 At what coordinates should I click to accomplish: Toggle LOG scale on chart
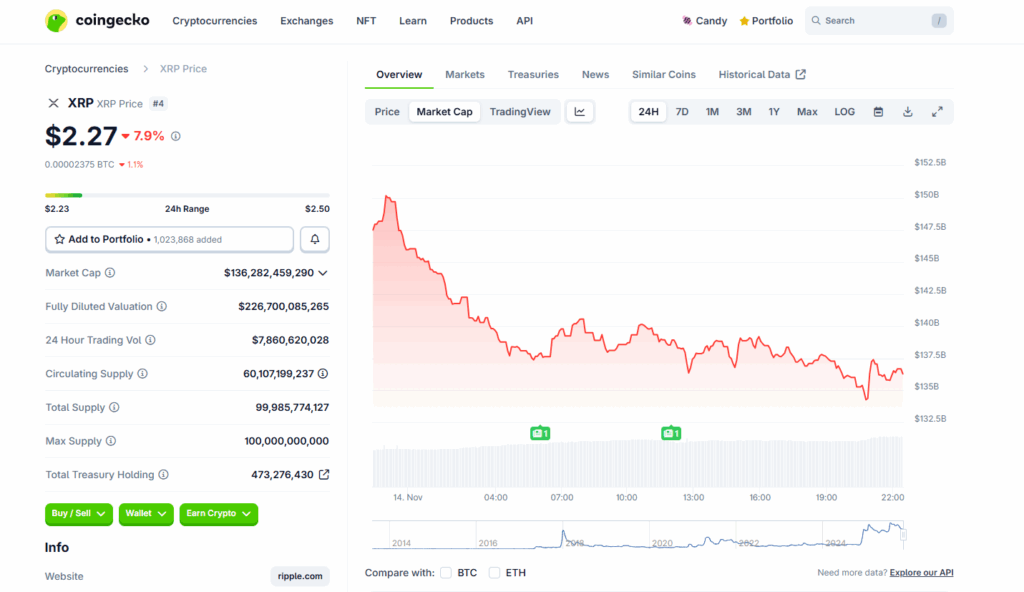tap(845, 112)
